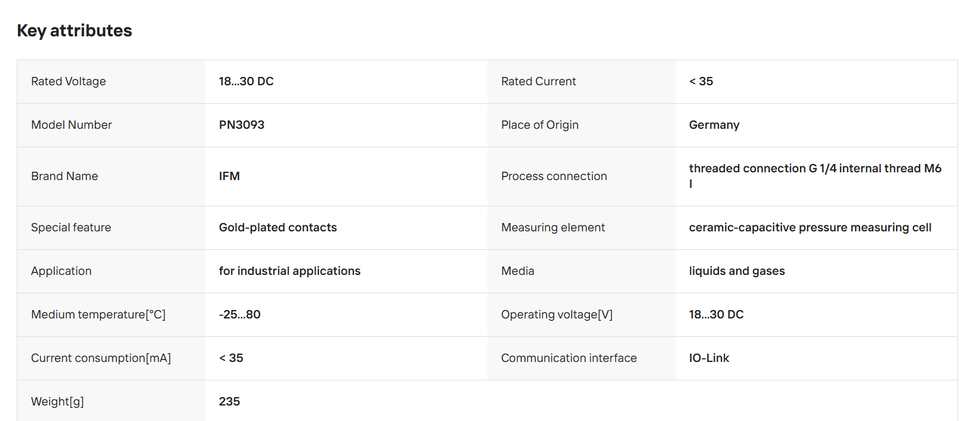Select the Process connection label
The width and height of the screenshot is (960, 421).
coord(554,176)
